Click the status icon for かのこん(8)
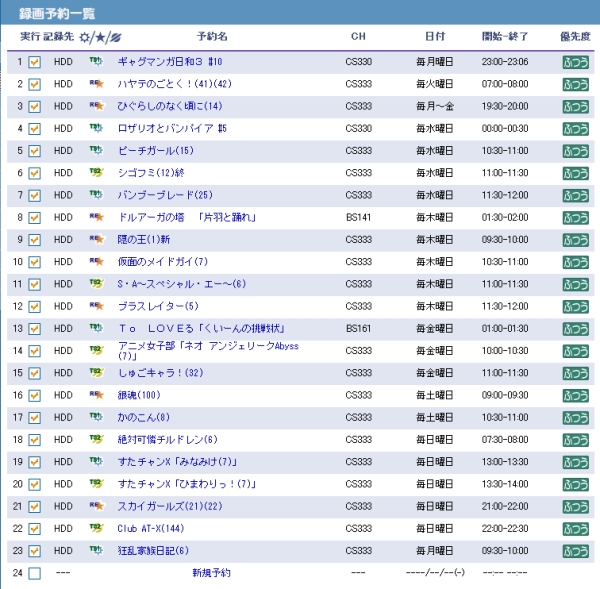The image size is (600, 589). 96,417
